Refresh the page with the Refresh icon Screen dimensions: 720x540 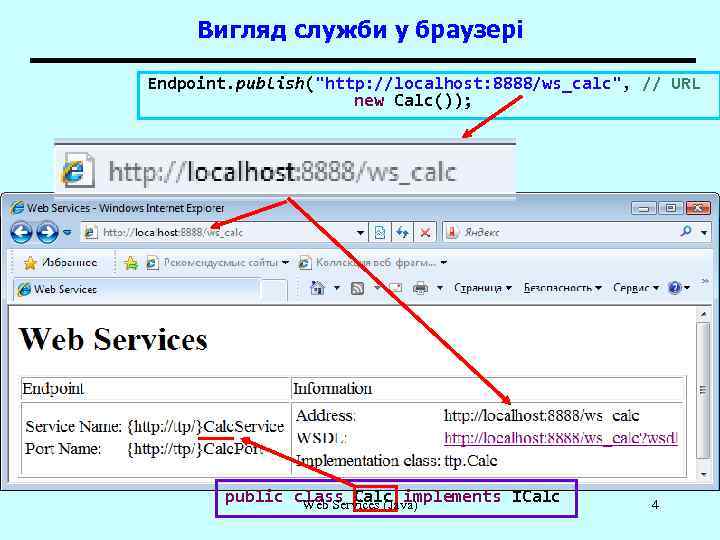tap(402, 233)
